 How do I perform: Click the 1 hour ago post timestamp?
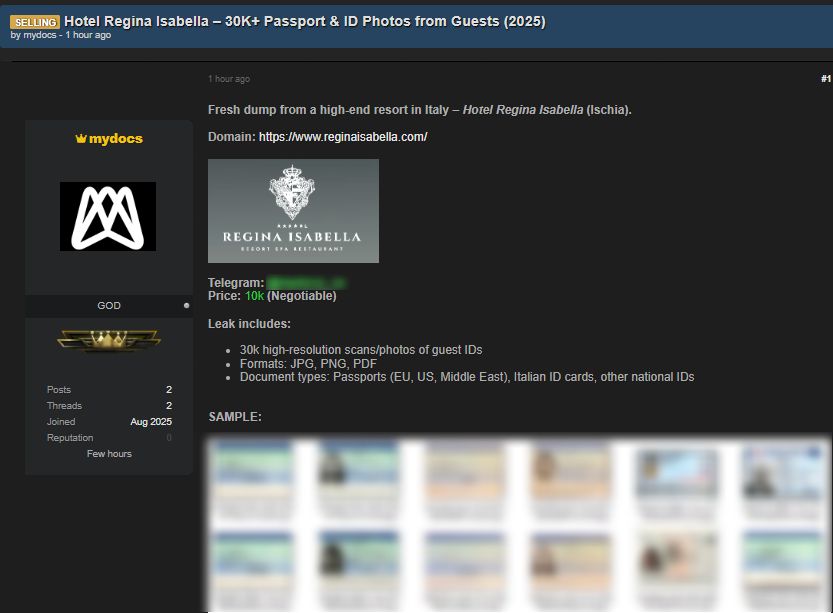pyautogui.click(x=229, y=79)
